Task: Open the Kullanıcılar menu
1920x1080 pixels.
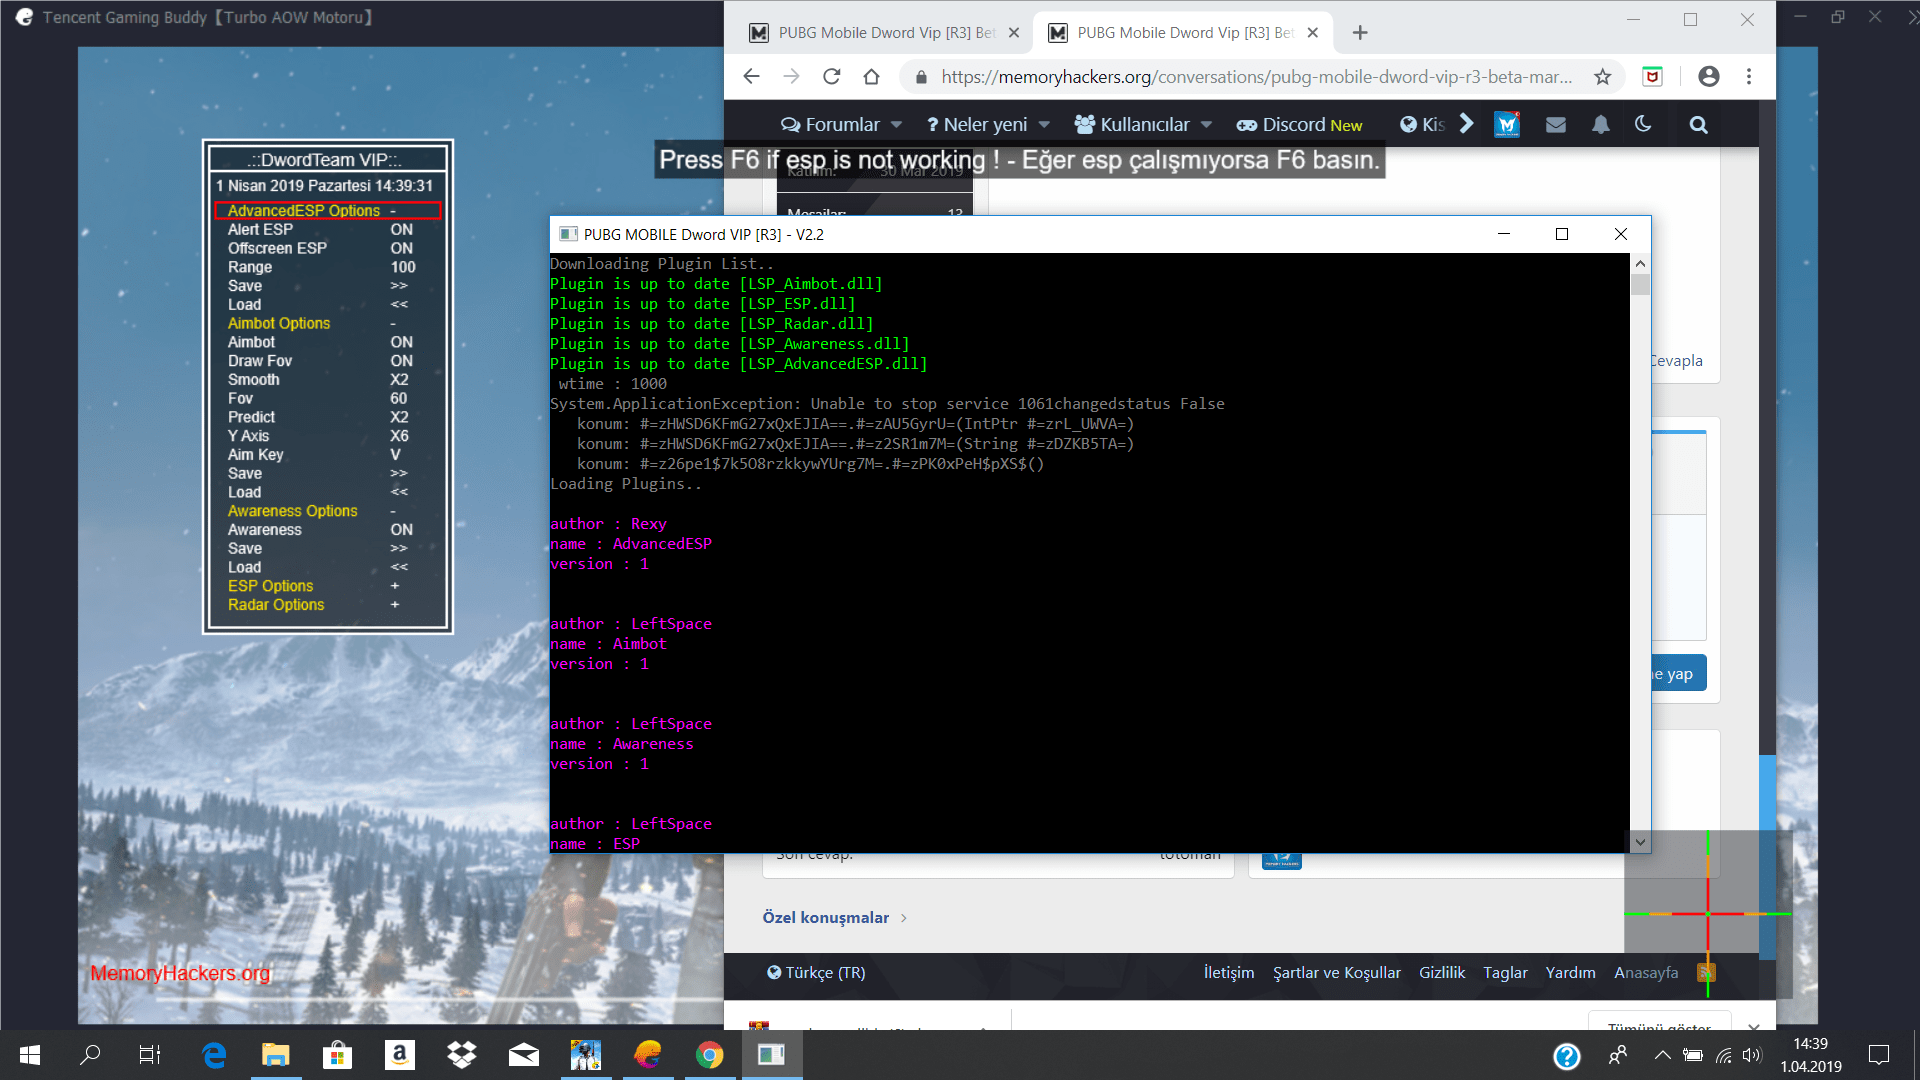Action: tap(1132, 124)
